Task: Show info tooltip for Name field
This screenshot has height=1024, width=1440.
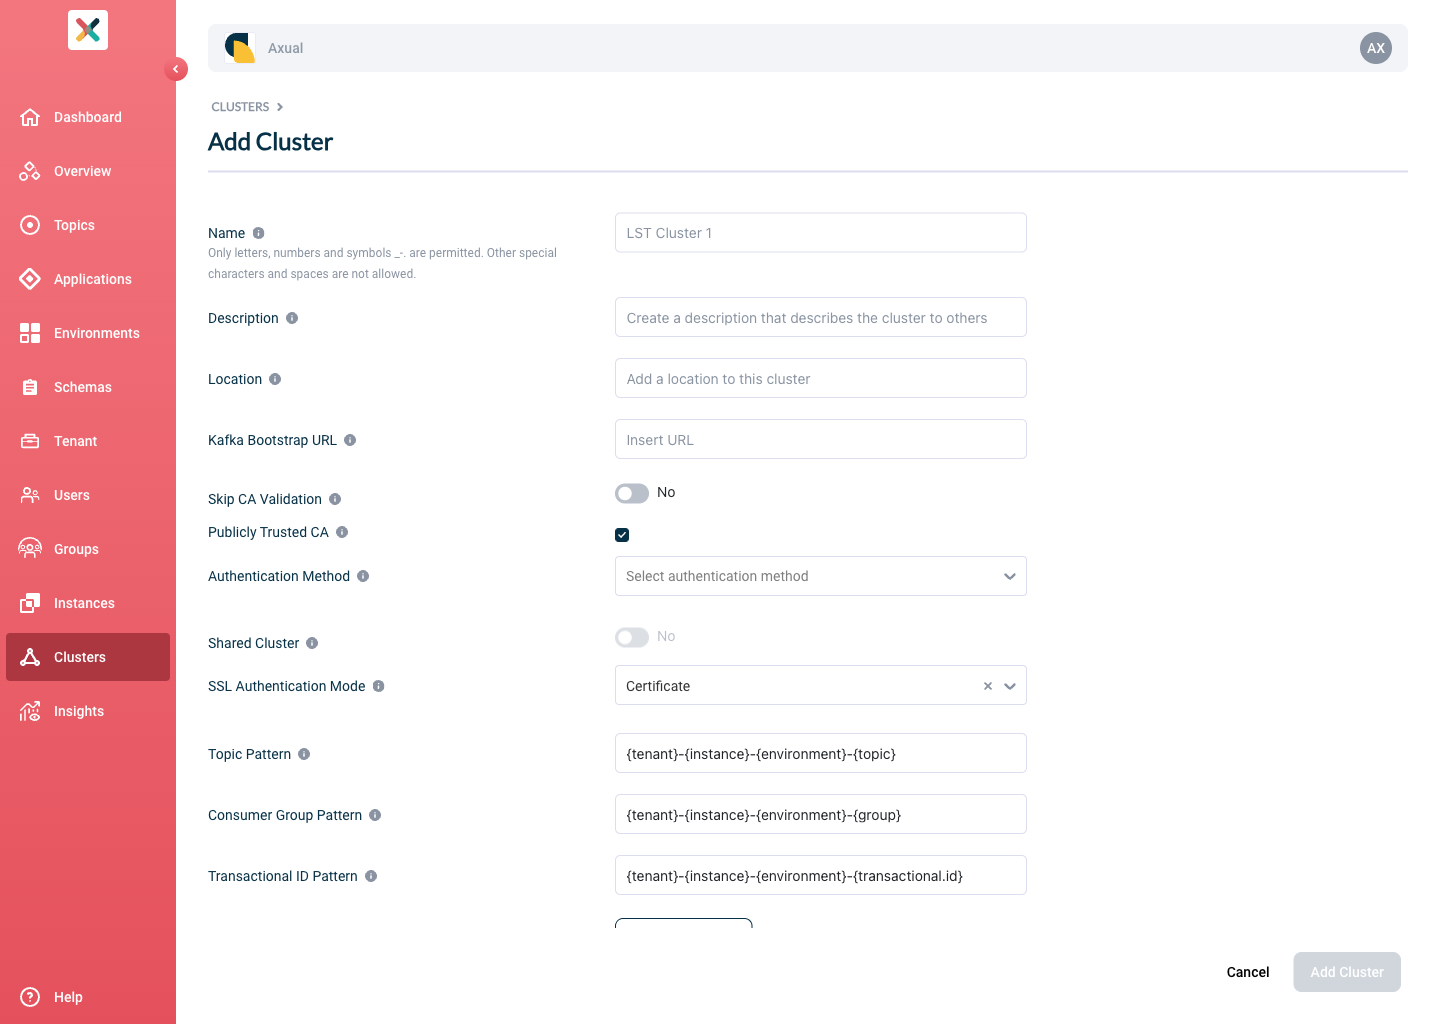Action: (258, 233)
